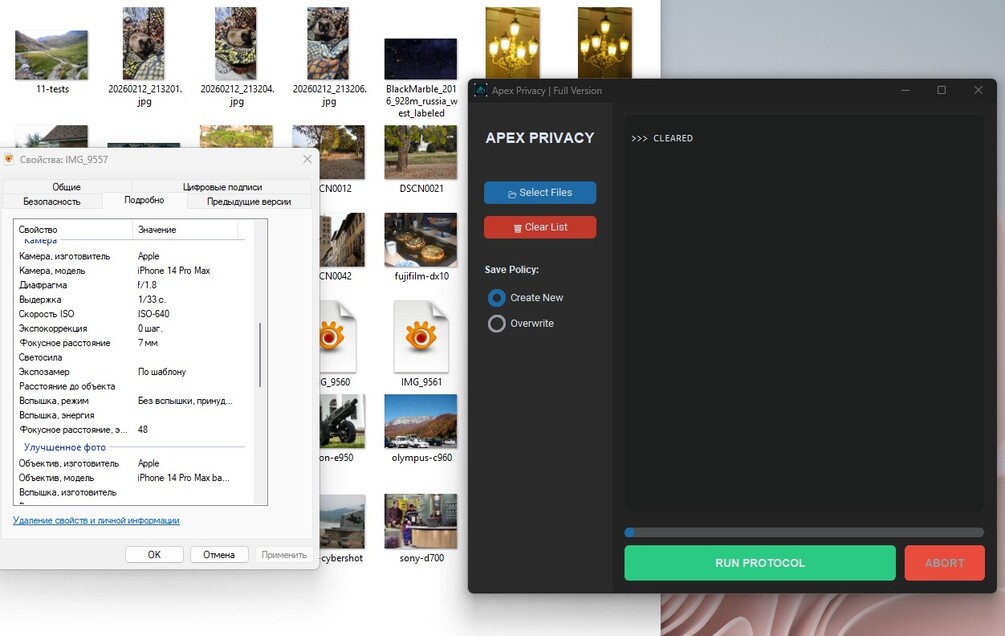Viewport: 1005px width, 636px height.
Task: Select the DSCN0021 image thumbnail
Action: tap(420, 153)
